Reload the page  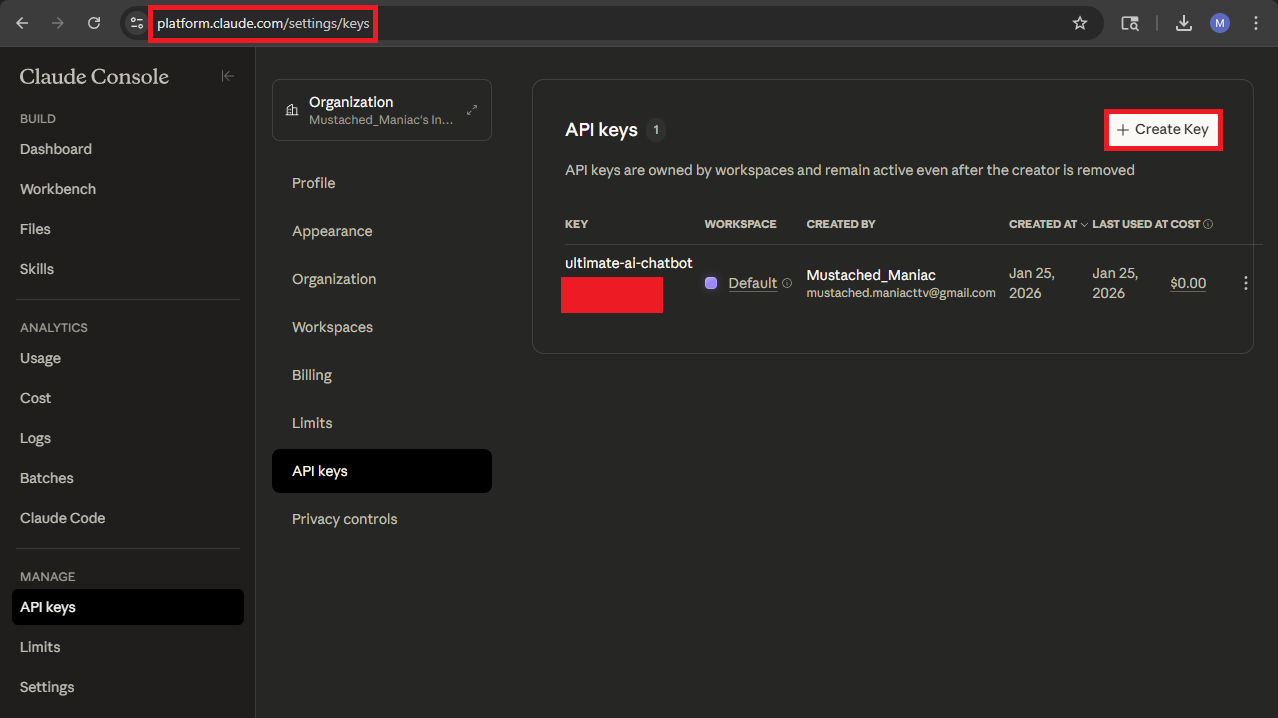coord(94,23)
